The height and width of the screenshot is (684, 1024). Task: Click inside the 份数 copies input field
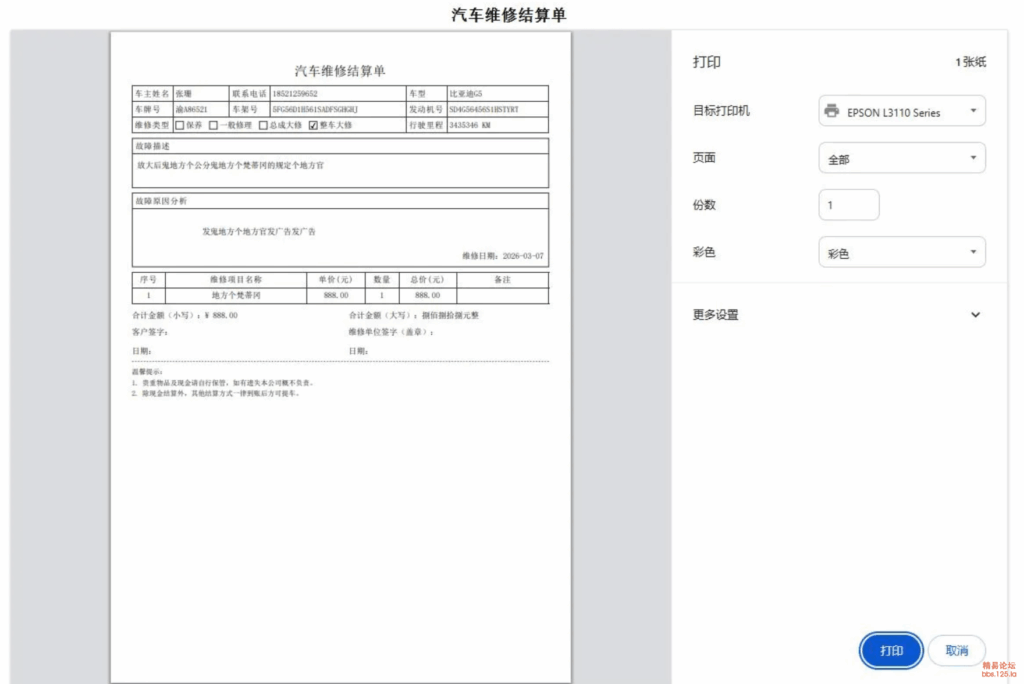click(x=848, y=204)
